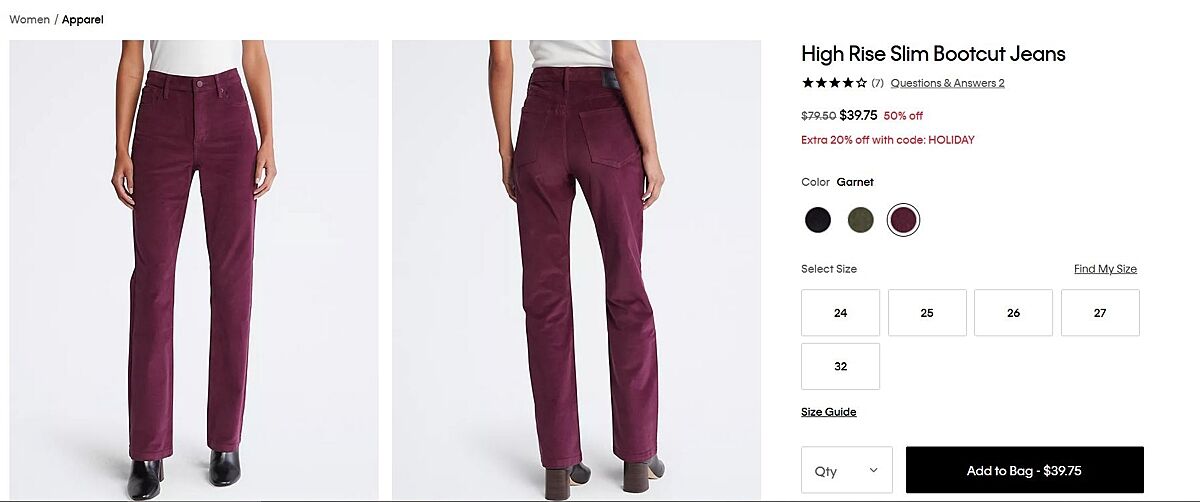This screenshot has height=502, width=1200.
Task: Choose size 32
Action: [x=840, y=366]
